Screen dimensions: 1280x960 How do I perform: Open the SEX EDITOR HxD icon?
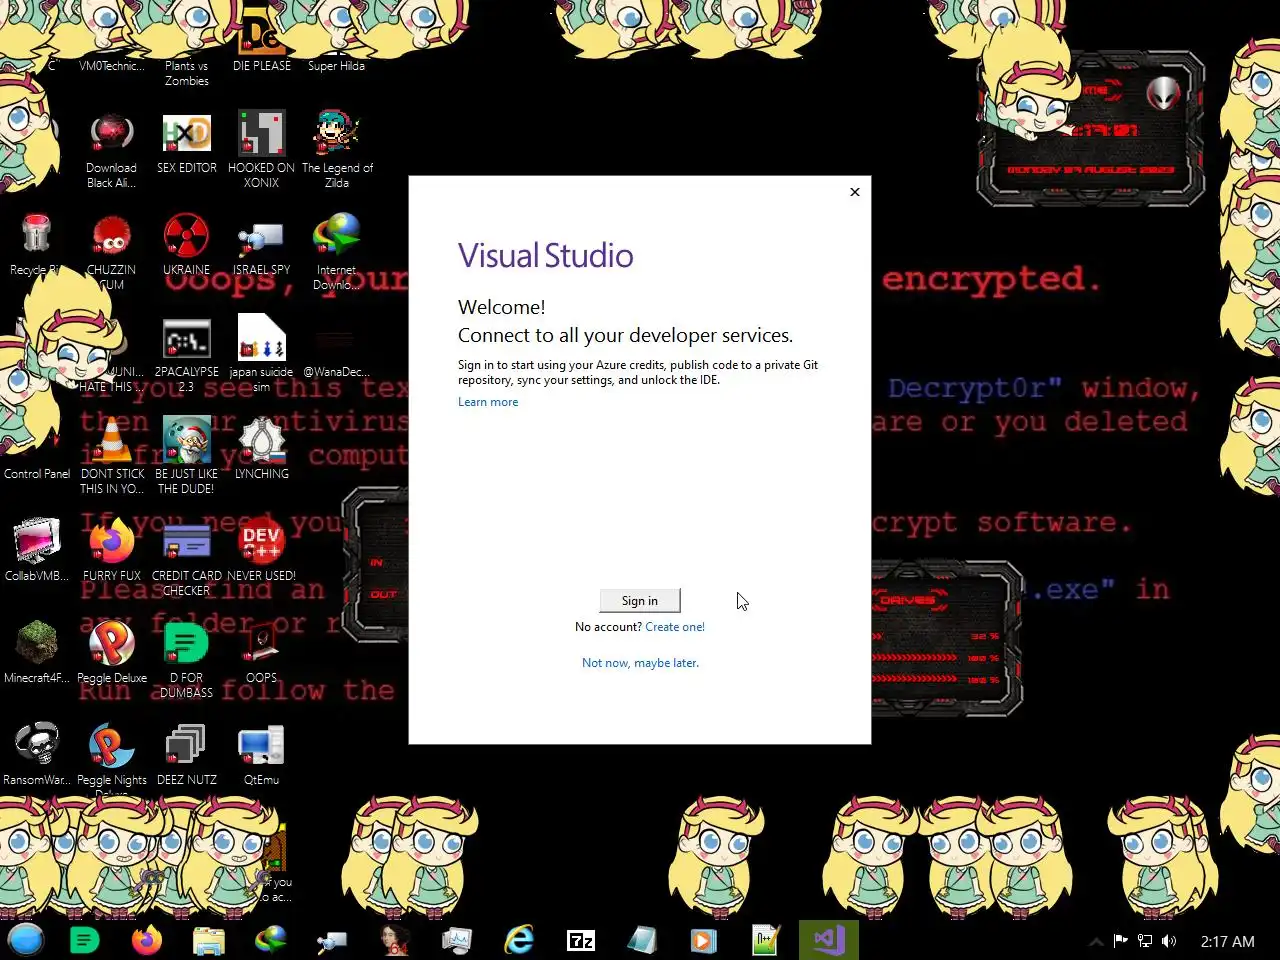pyautogui.click(x=187, y=143)
